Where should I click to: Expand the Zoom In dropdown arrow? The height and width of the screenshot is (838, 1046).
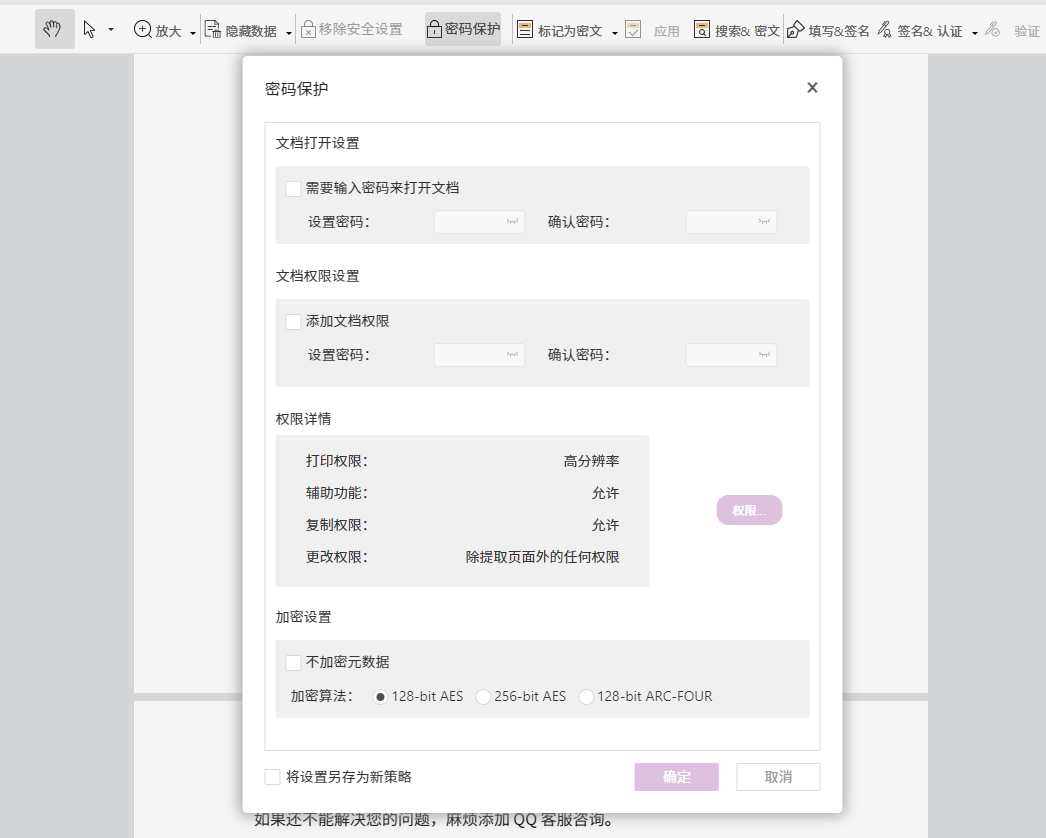(x=192, y=32)
